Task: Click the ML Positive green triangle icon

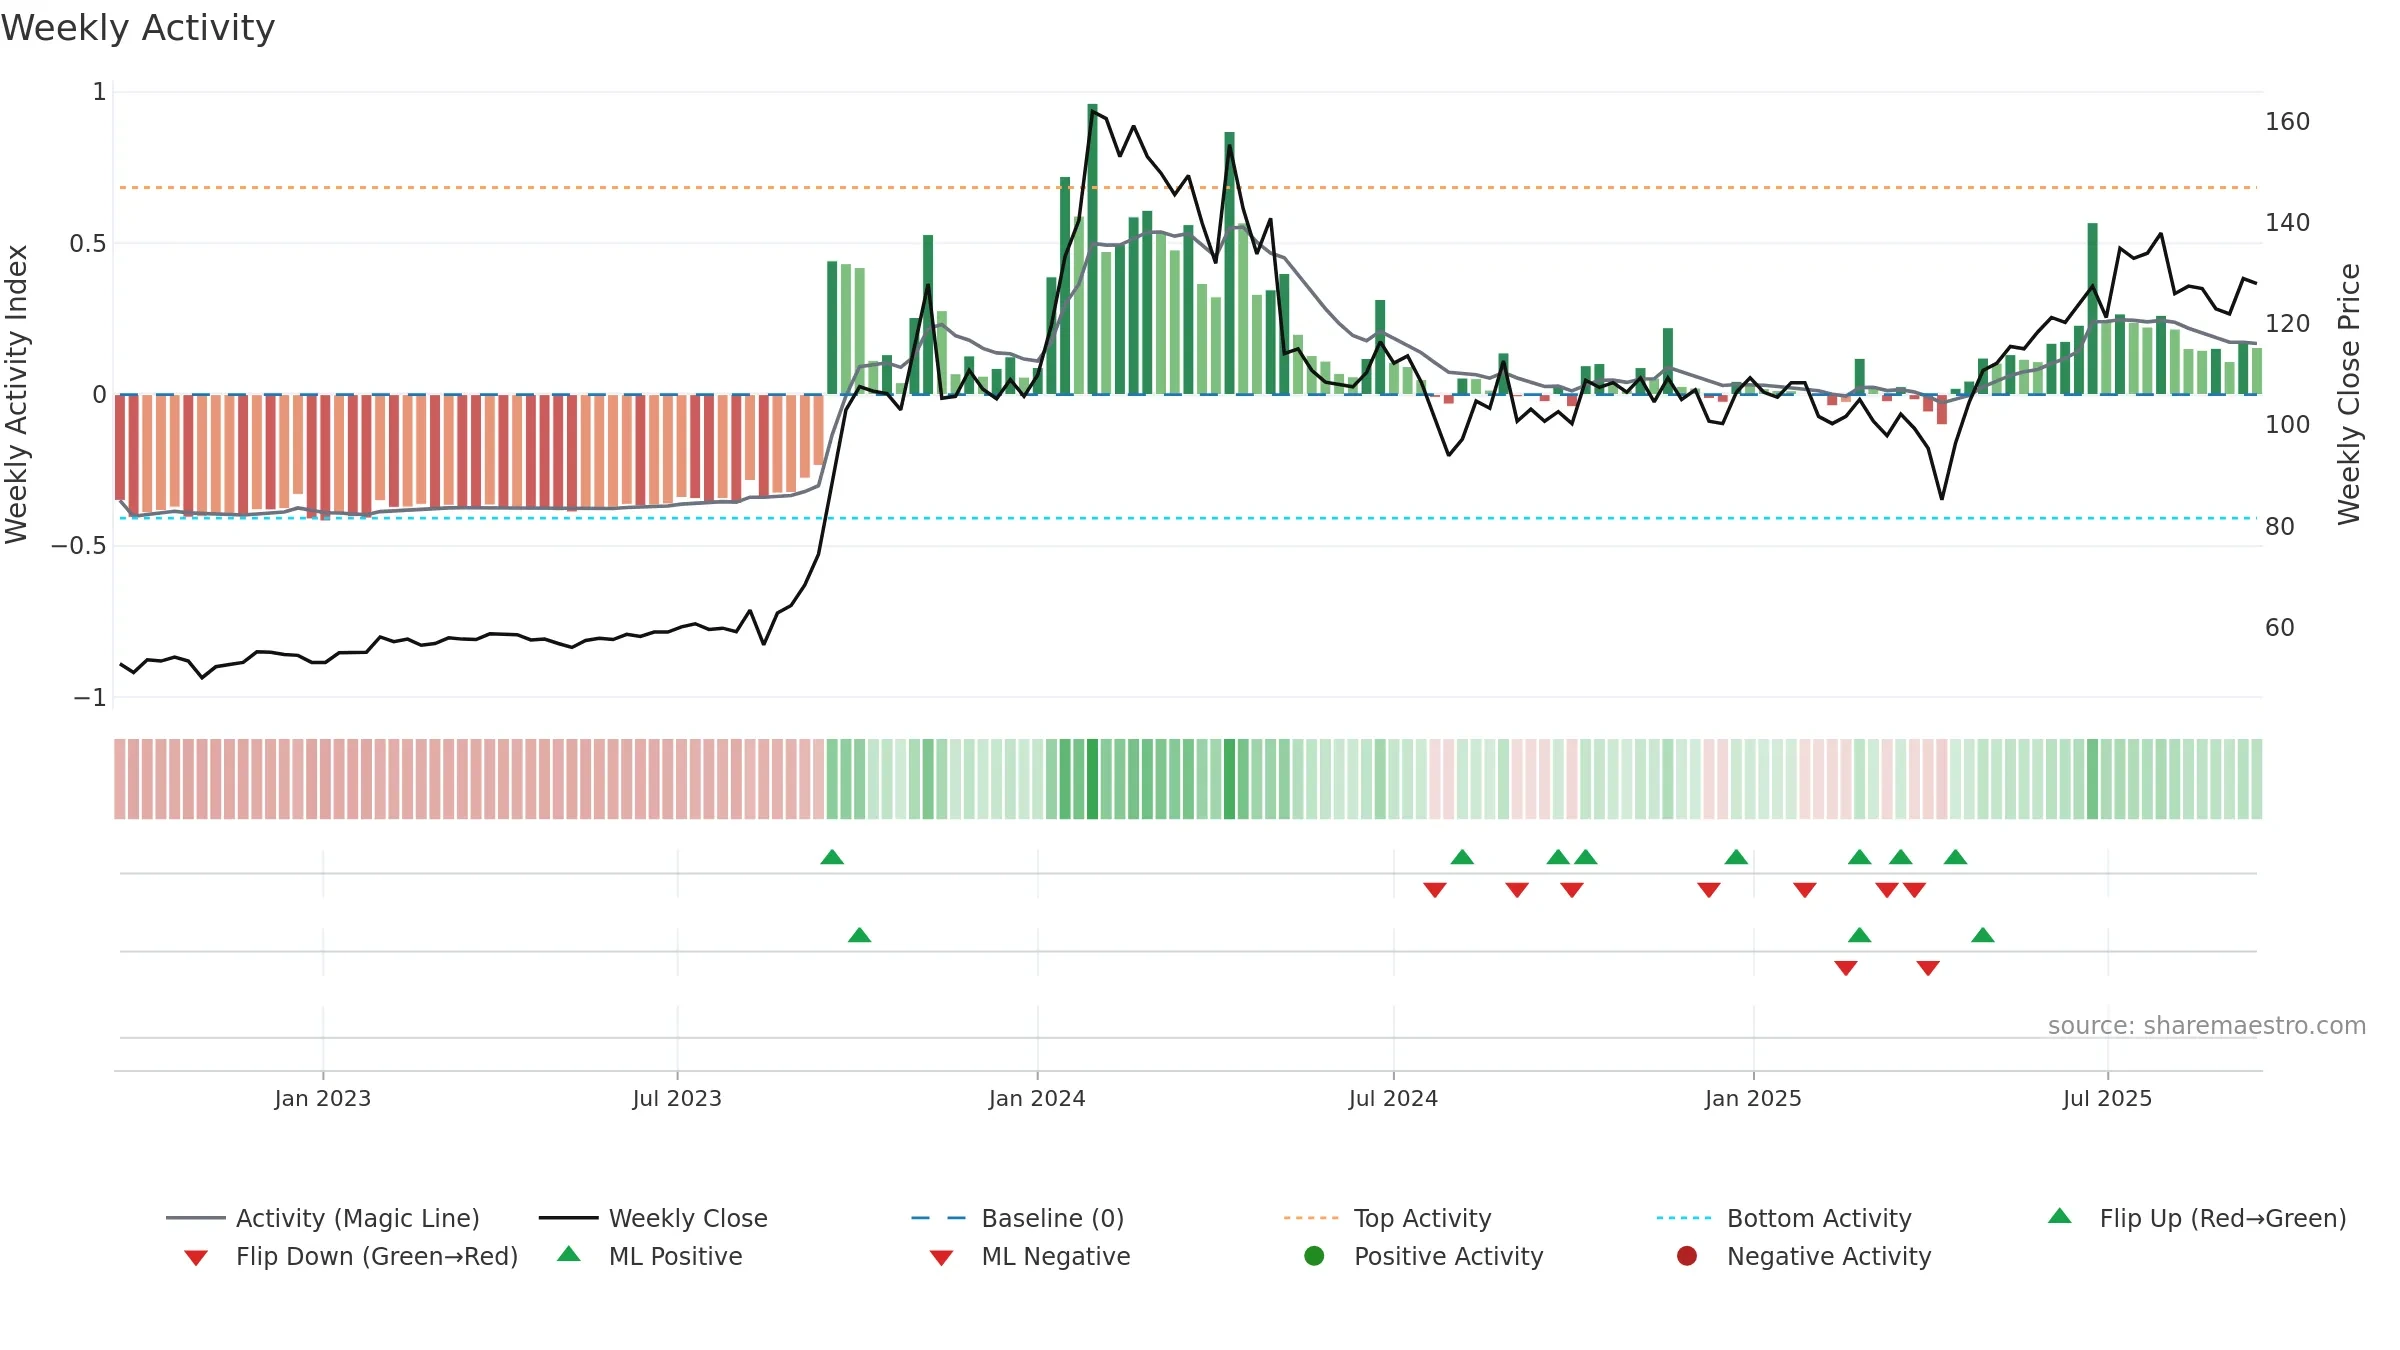Action: coord(569,1254)
